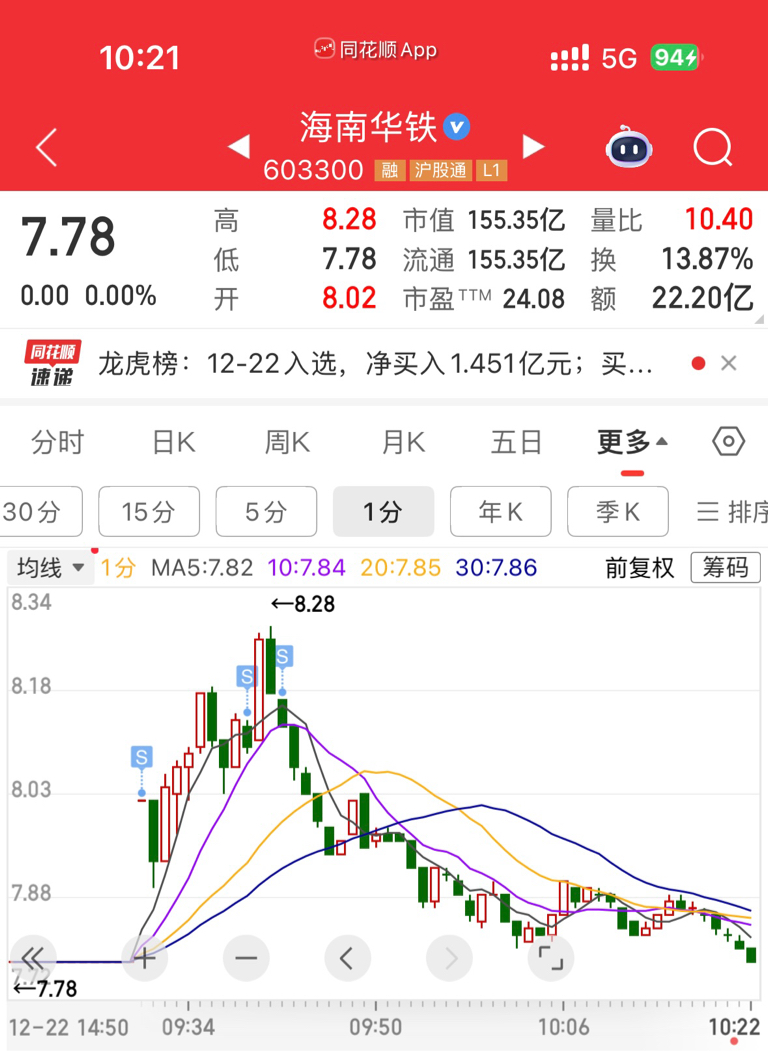The height and width of the screenshot is (1051, 769).
Task: Change the 前复权 adjustment setting
Action: (x=640, y=568)
